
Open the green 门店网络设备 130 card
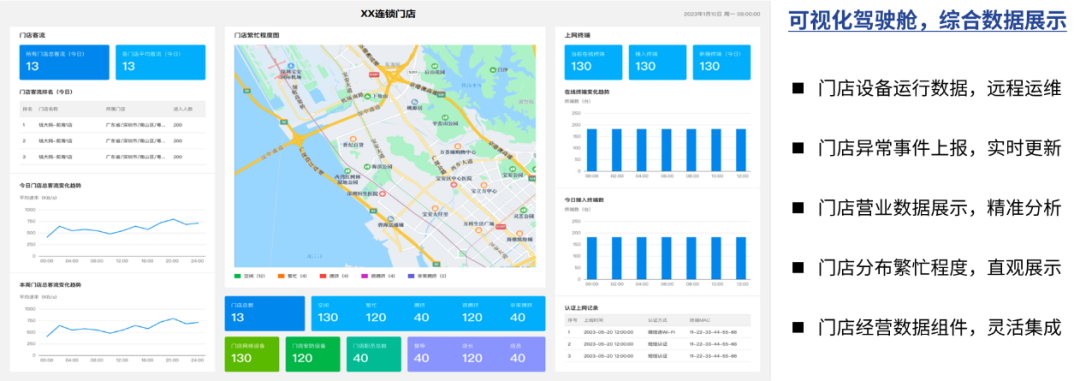(252, 354)
